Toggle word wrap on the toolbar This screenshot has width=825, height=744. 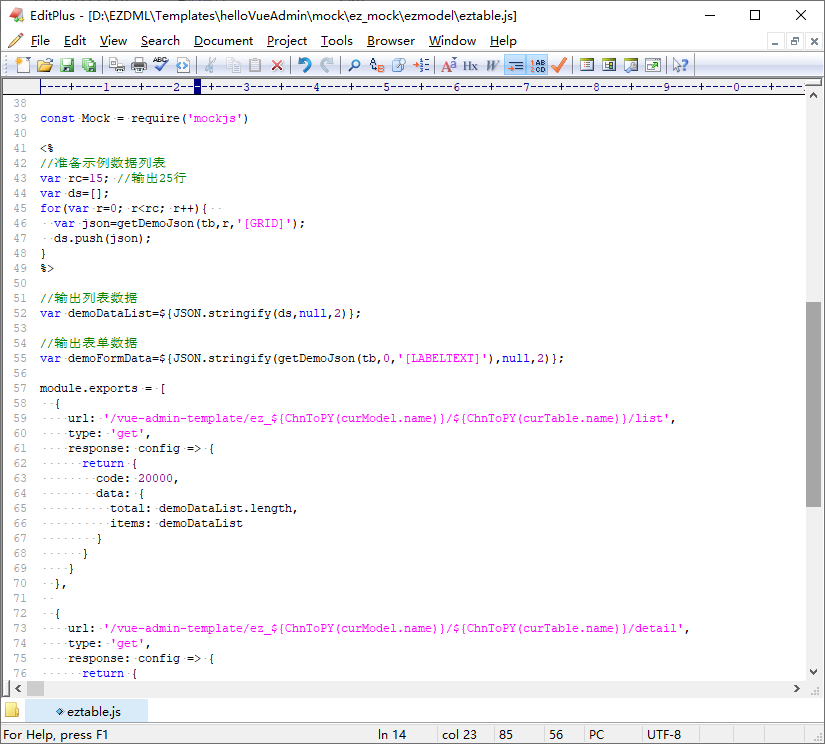pos(516,64)
